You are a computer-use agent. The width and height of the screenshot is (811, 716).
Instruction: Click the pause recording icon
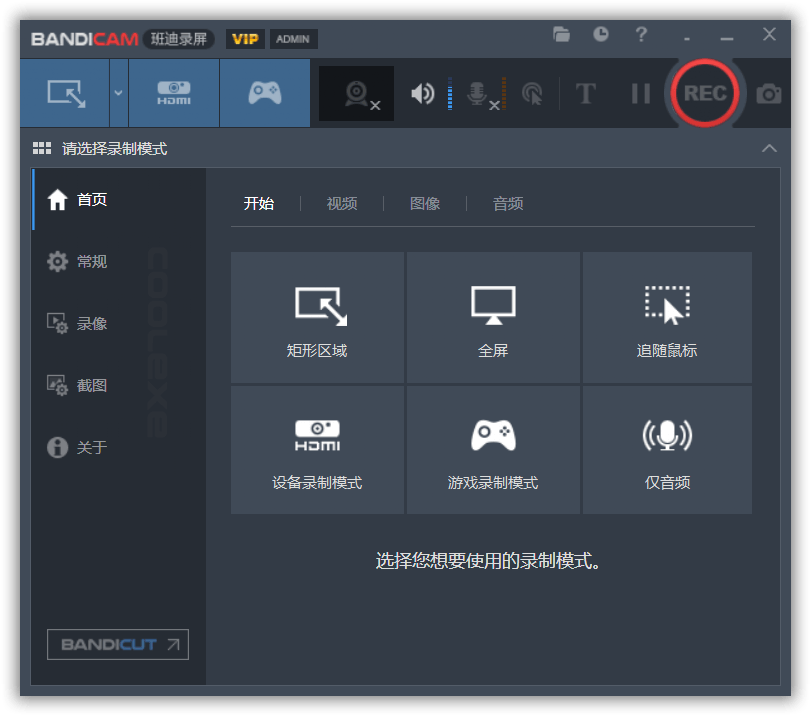pos(639,93)
